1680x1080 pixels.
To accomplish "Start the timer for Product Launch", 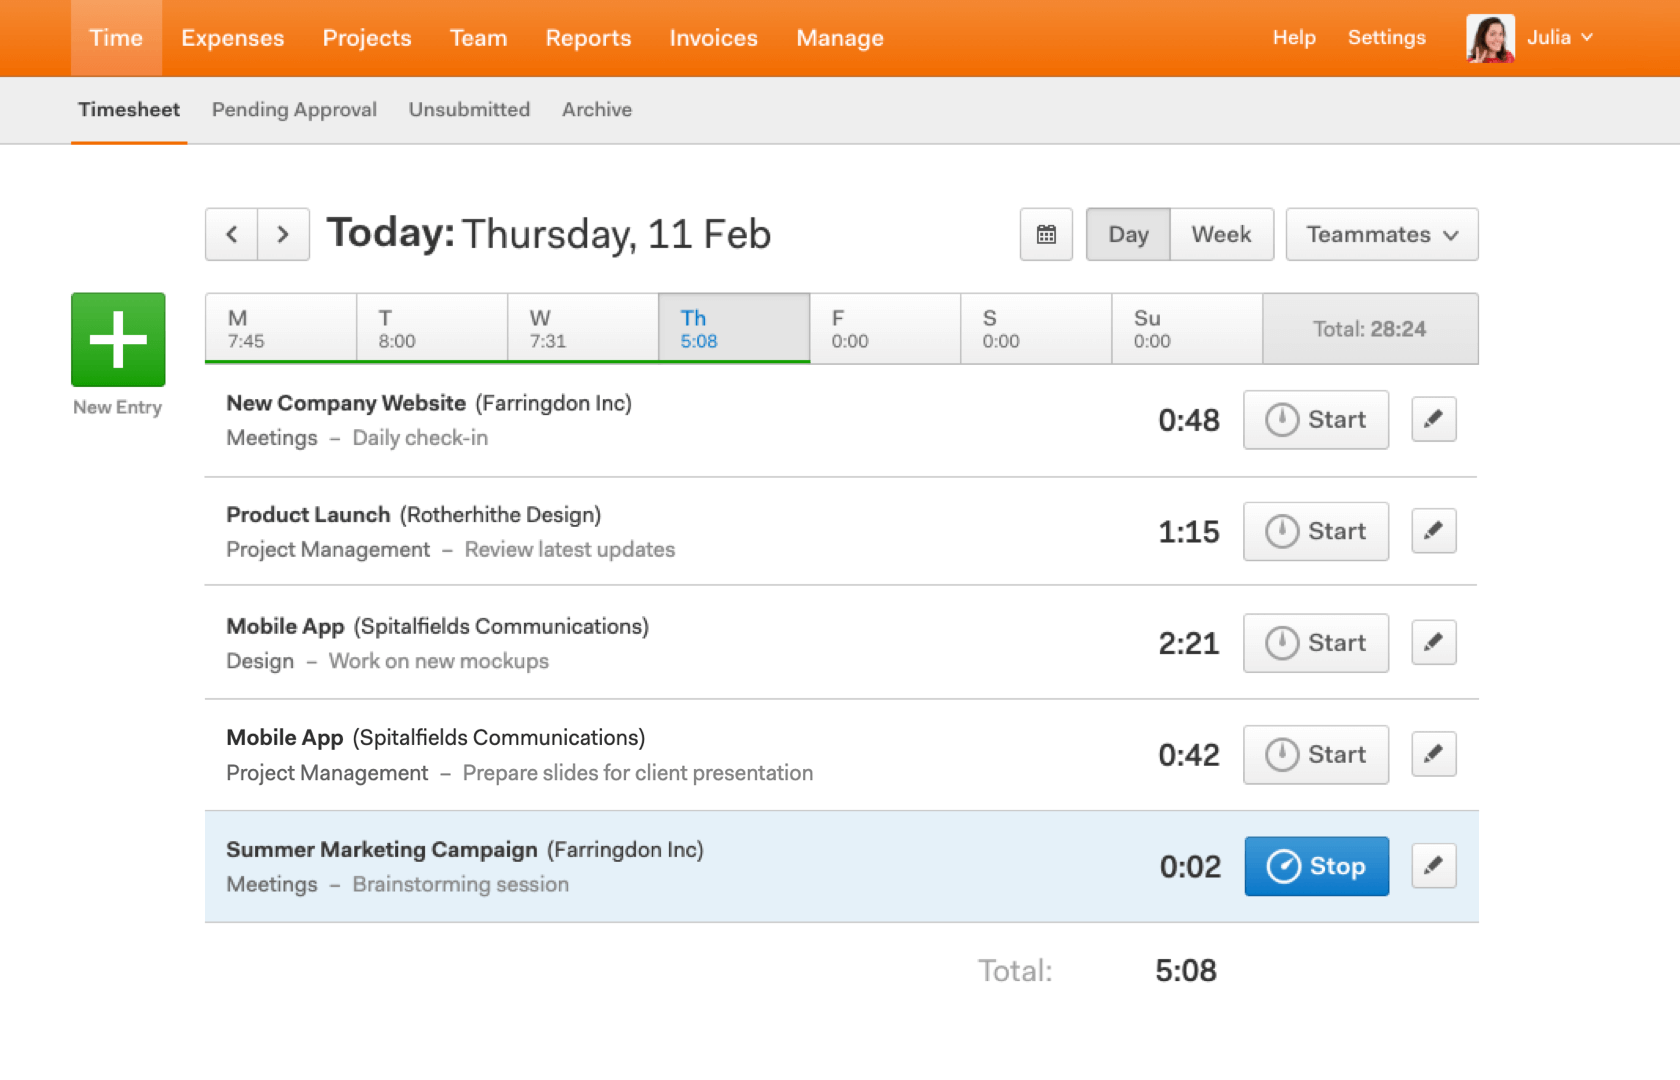I will tap(1316, 531).
